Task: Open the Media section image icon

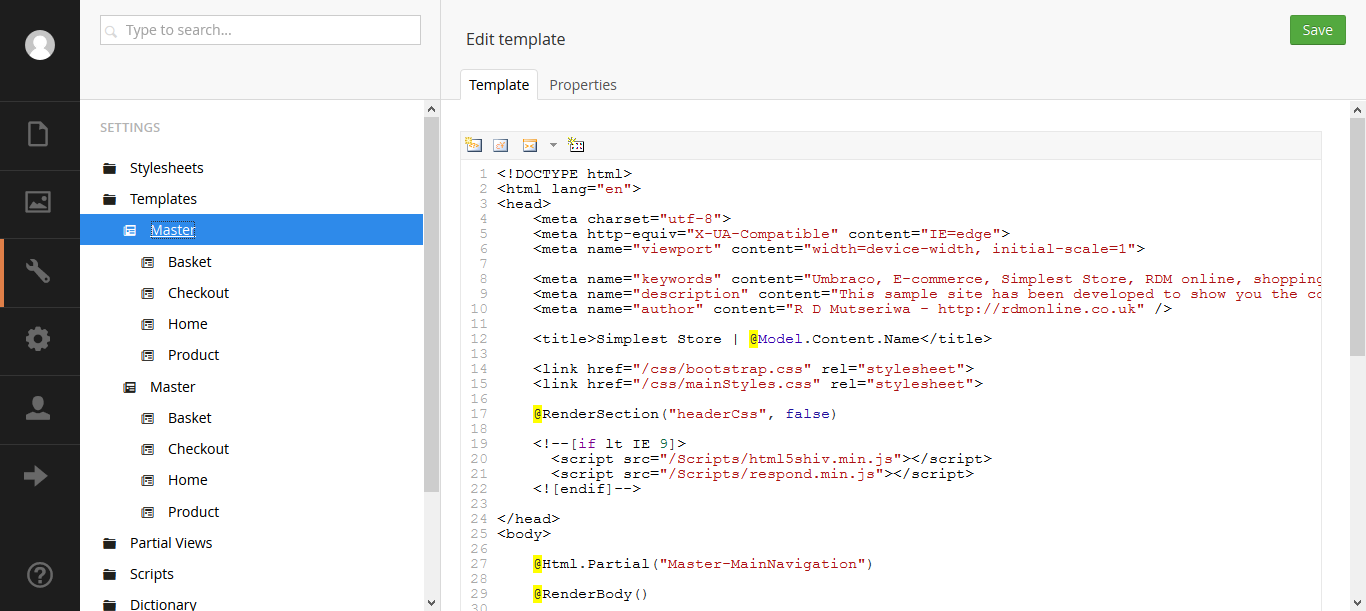Action: click(x=38, y=202)
